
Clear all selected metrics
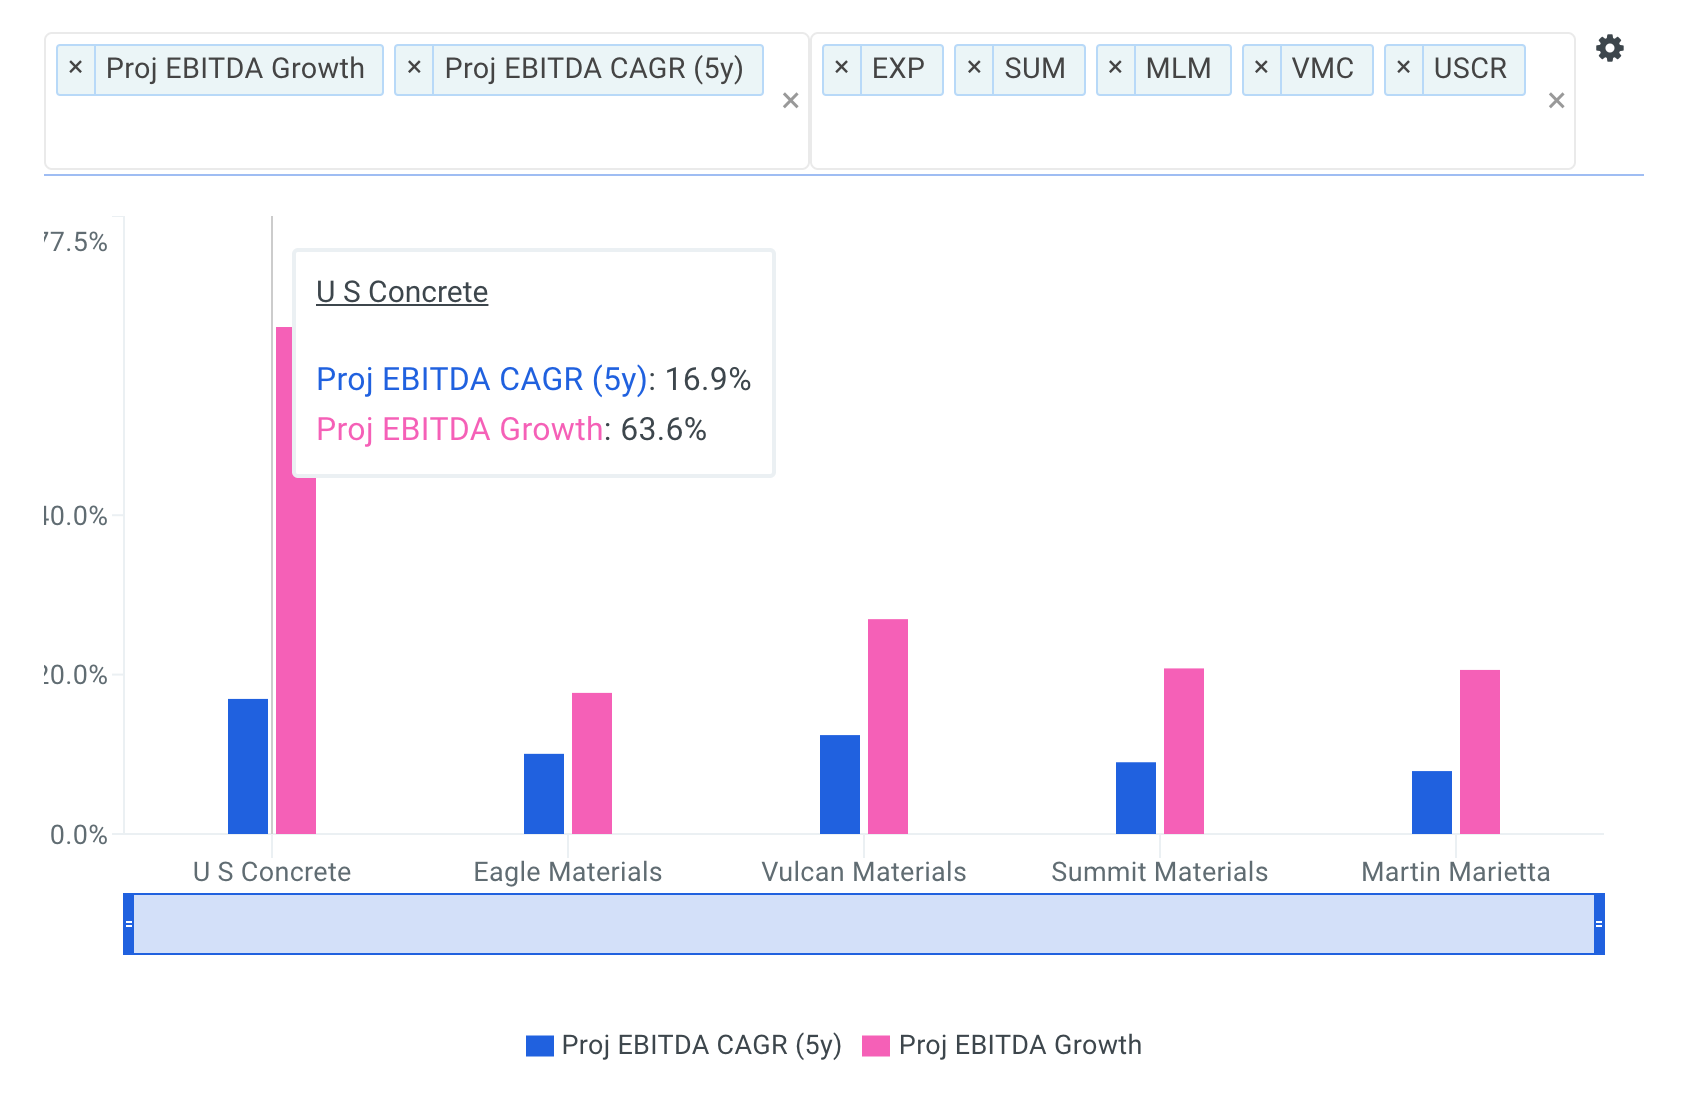click(x=790, y=100)
